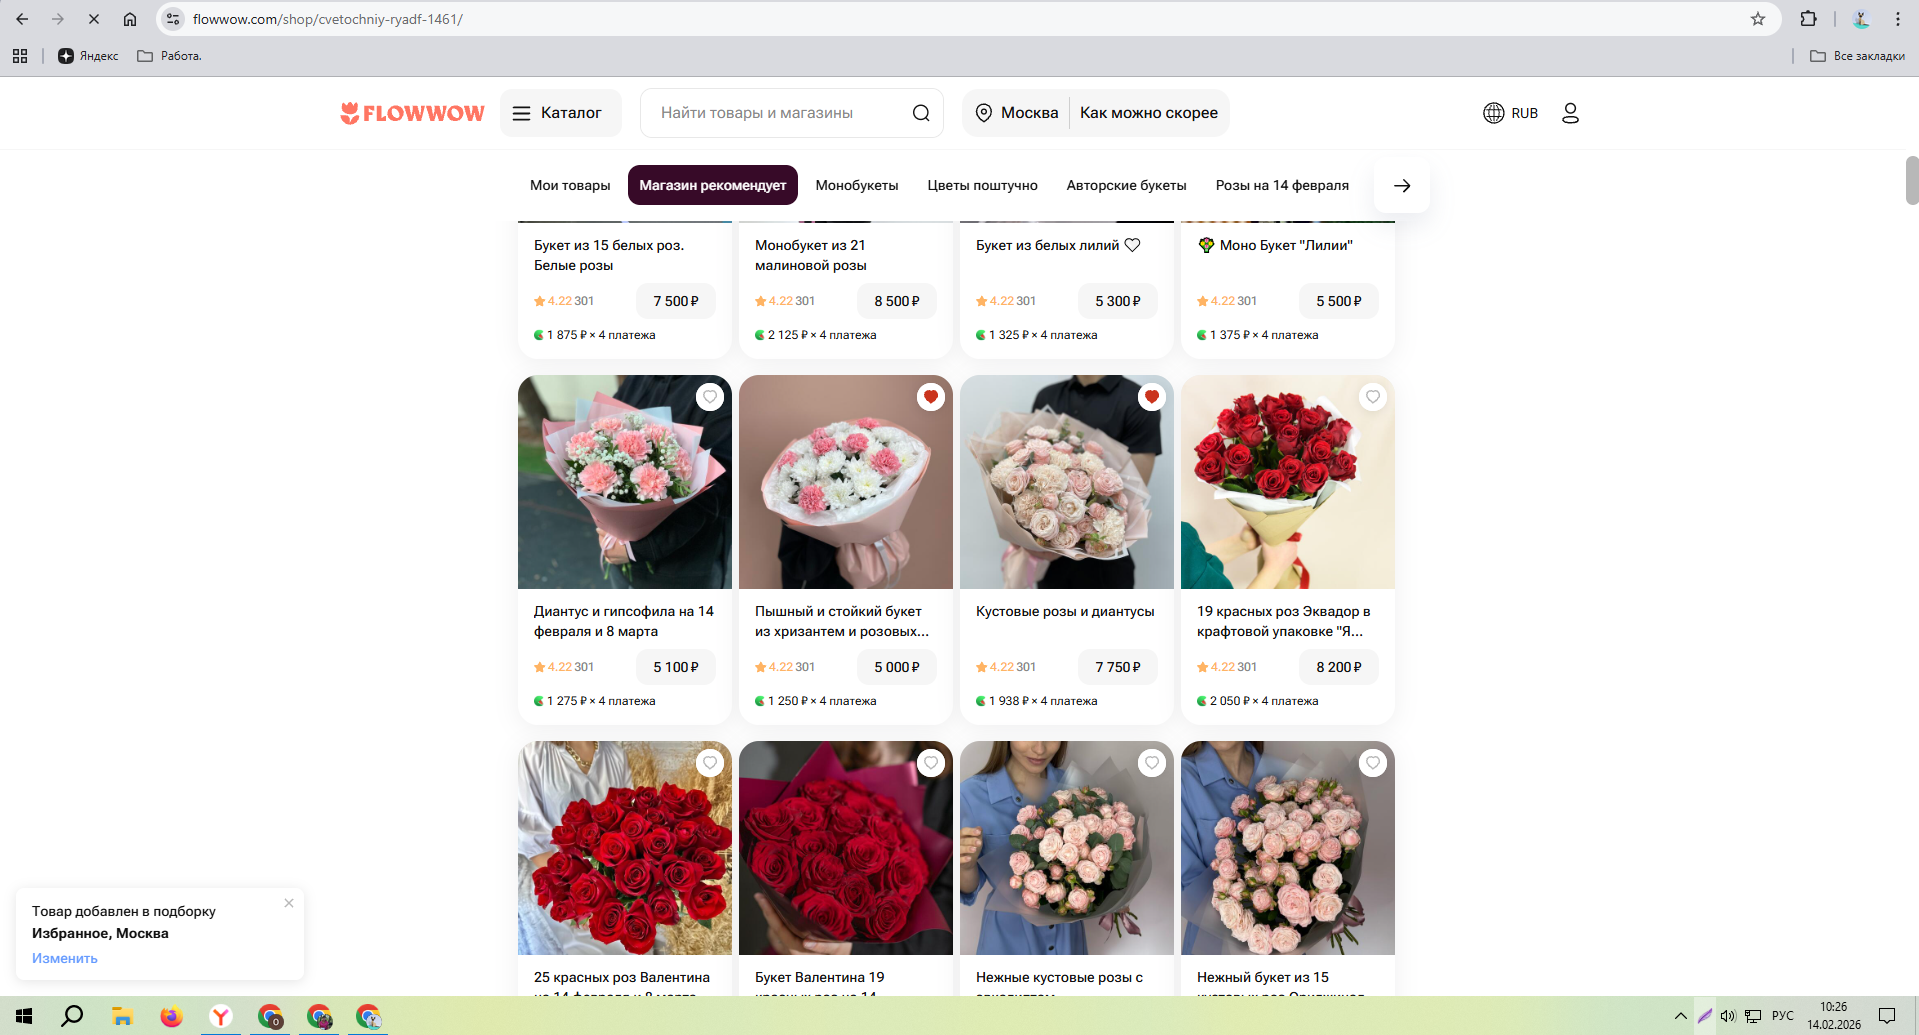Open the Каталог menu button
Image resolution: width=1919 pixels, height=1035 pixels.
[560, 113]
